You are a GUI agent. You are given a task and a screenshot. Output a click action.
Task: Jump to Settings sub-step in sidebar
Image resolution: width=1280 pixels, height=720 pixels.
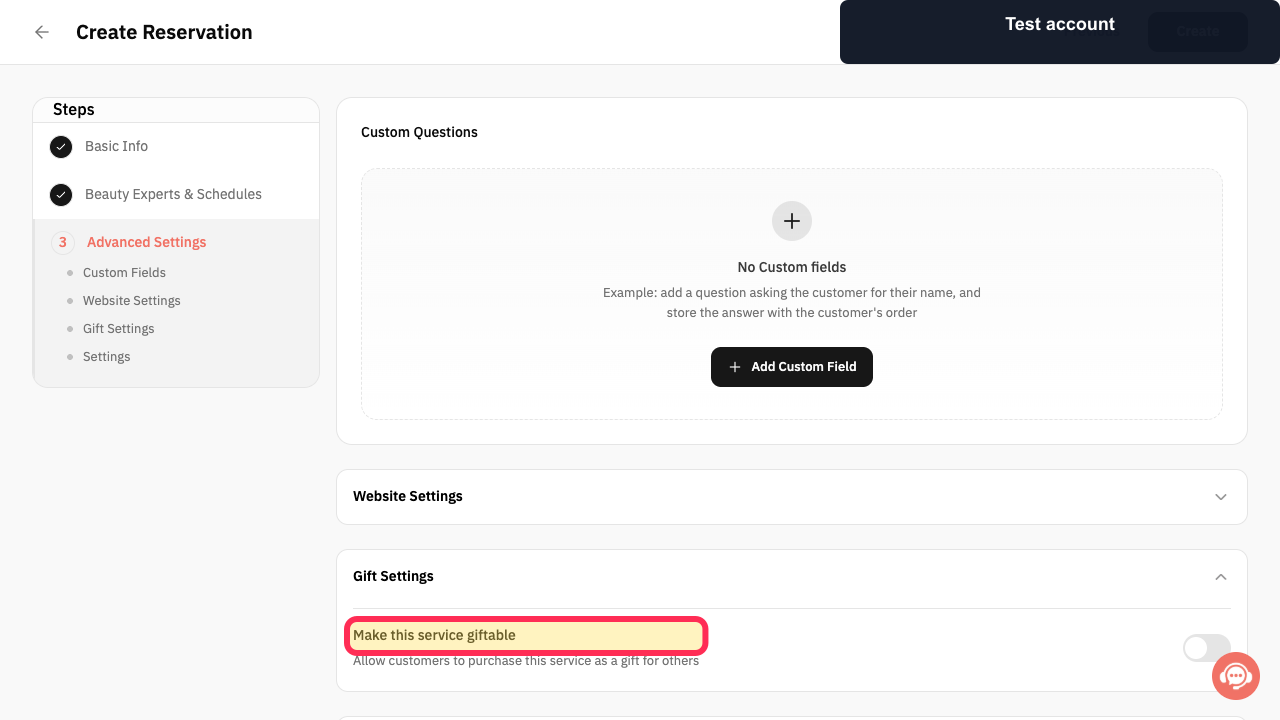click(107, 356)
